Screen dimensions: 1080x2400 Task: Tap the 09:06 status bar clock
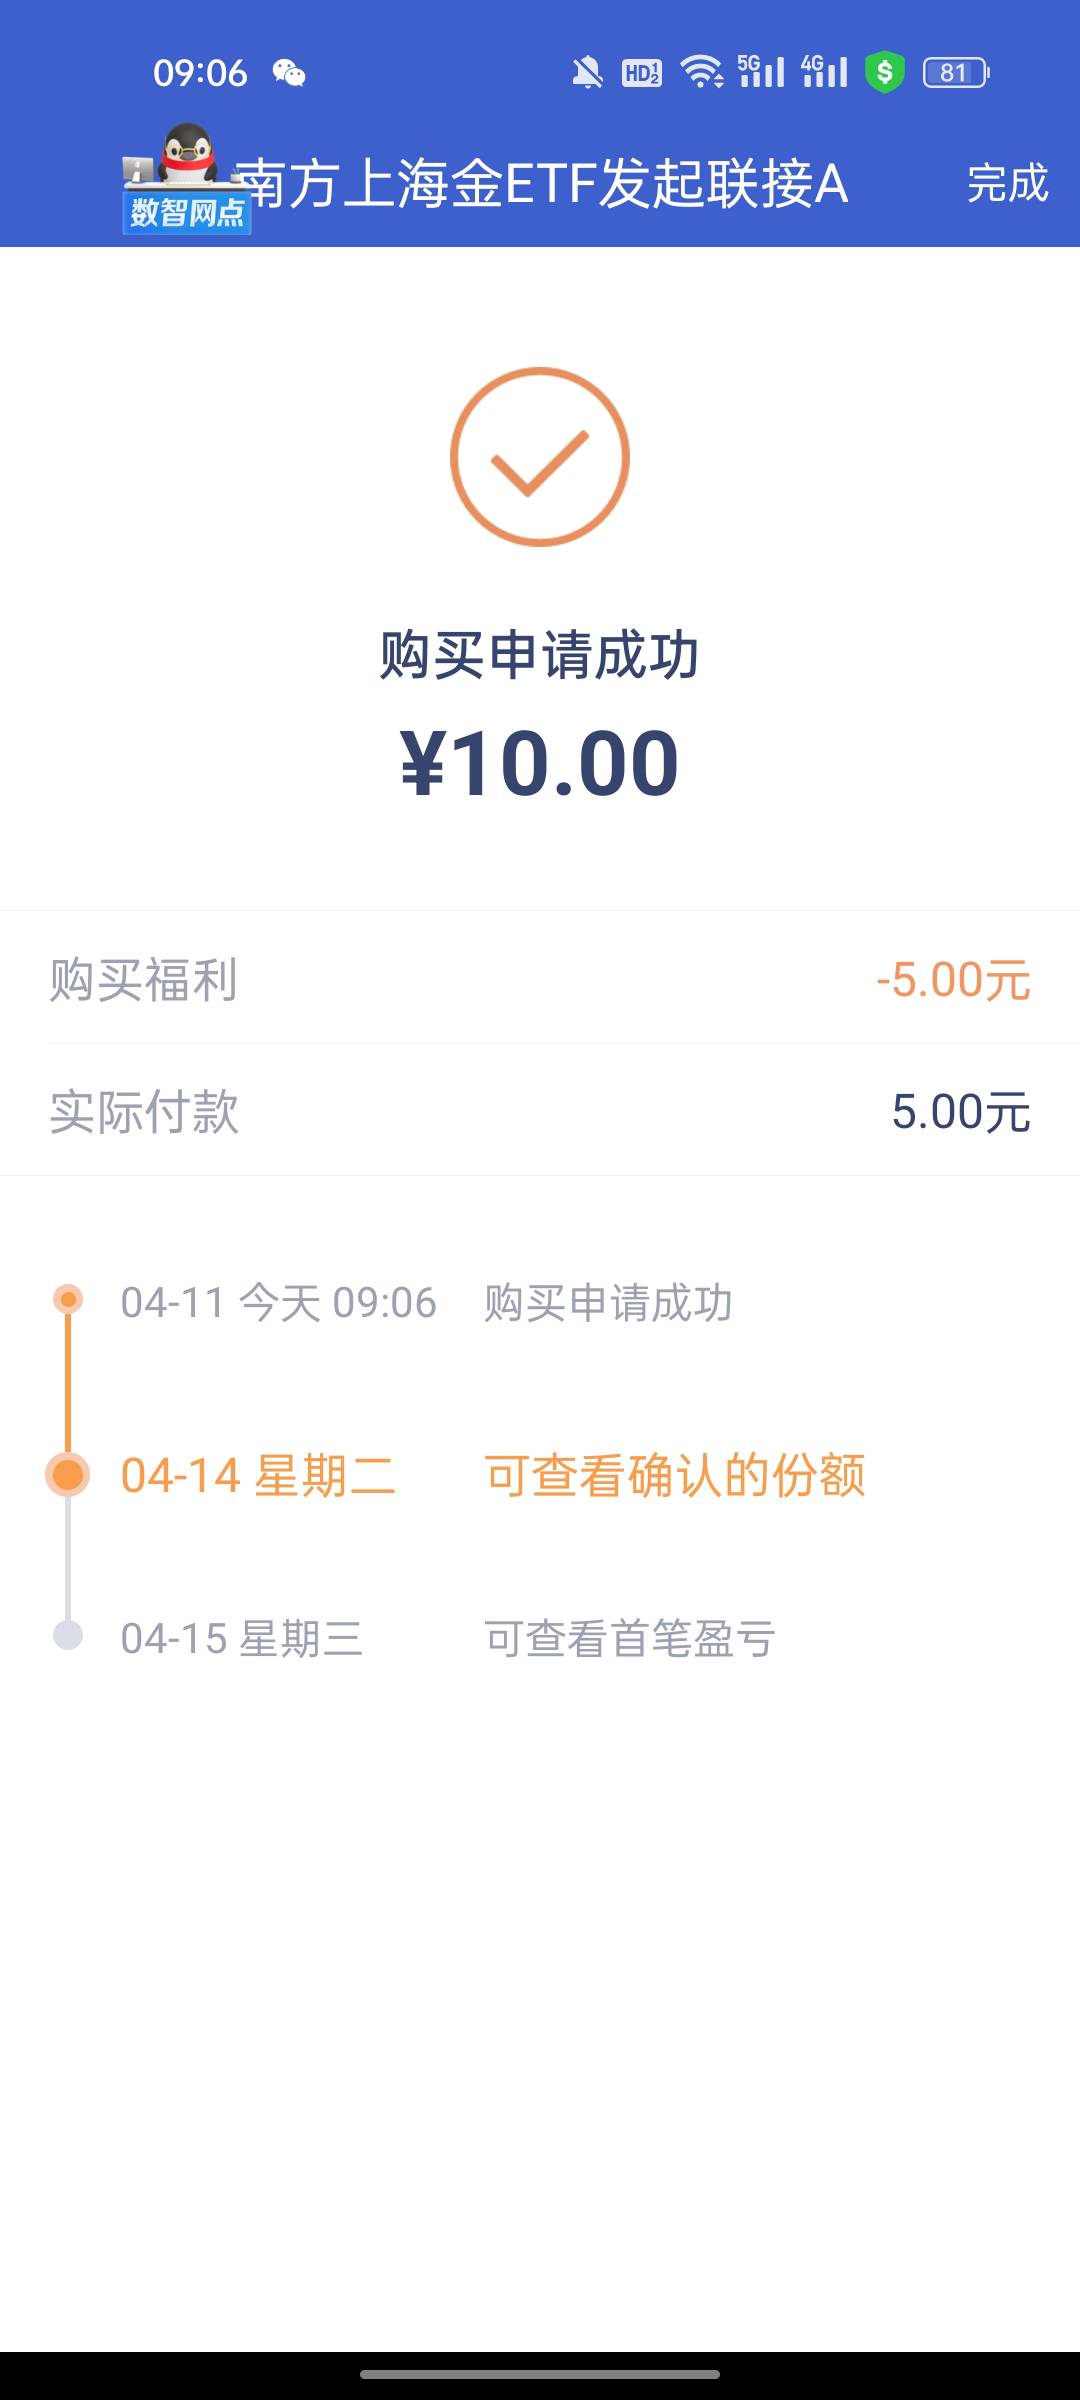coord(200,73)
